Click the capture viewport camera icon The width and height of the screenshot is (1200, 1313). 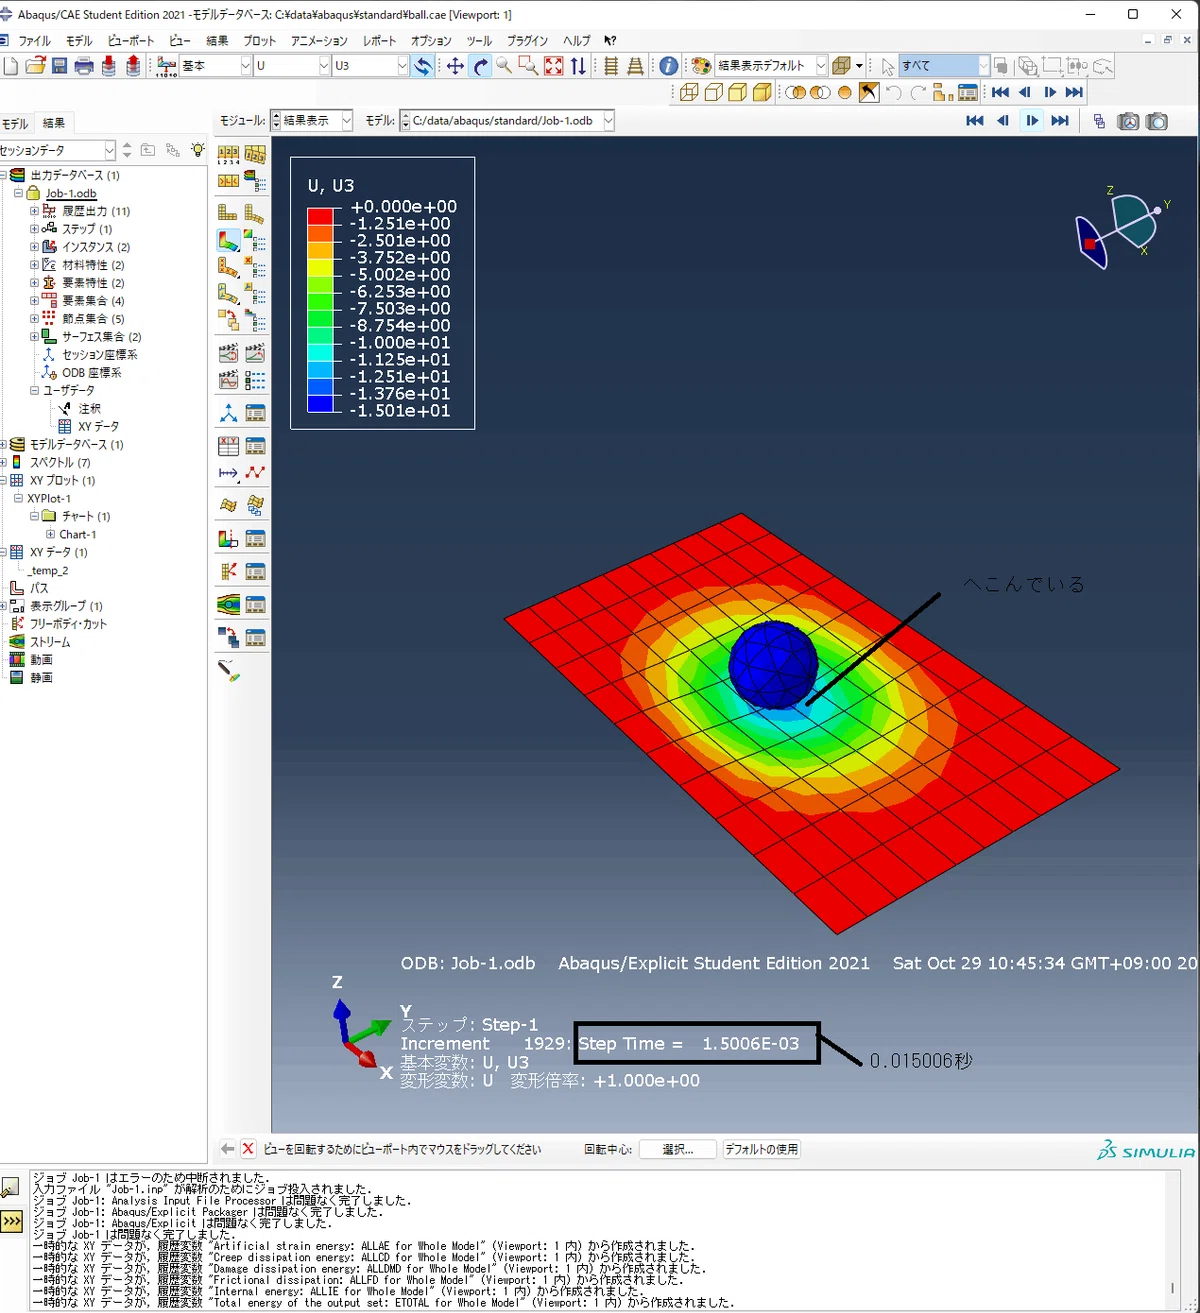click(x=1157, y=121)
